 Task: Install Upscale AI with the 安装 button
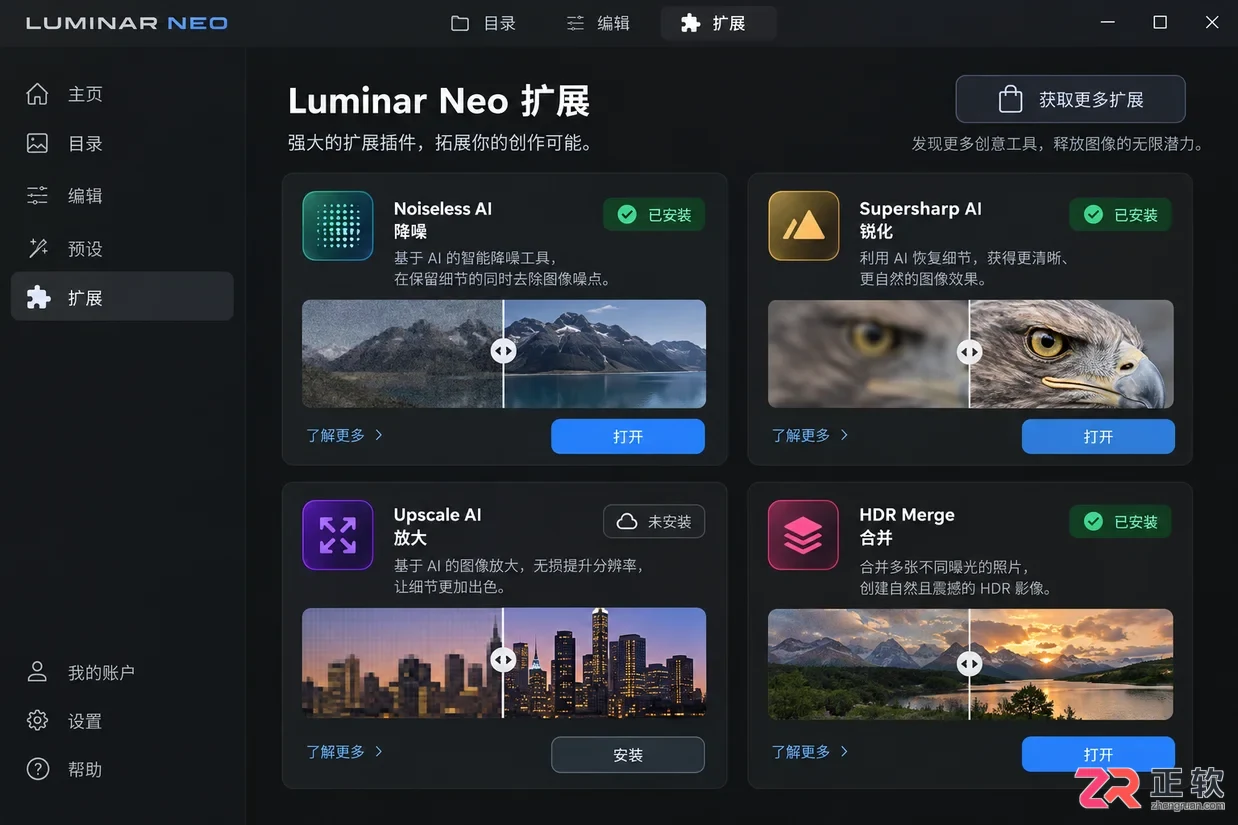[x=628, y=755]
